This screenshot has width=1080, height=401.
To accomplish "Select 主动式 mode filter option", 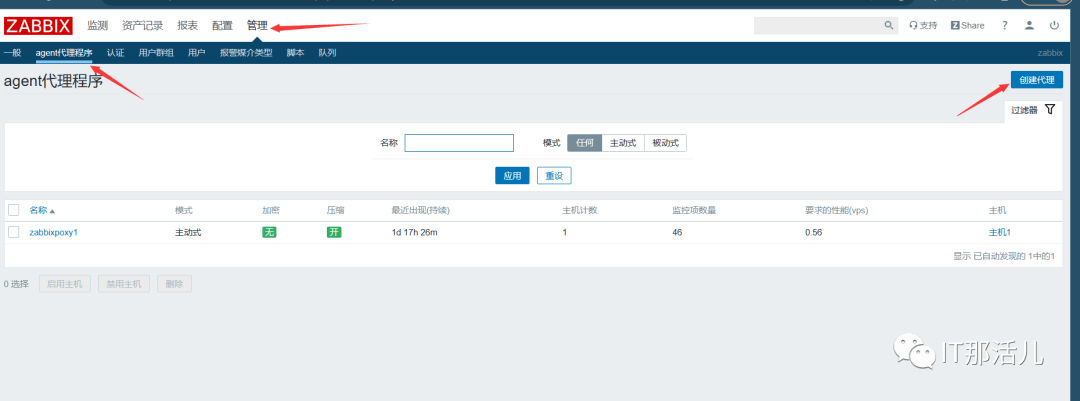I will (x=623, y=143).
